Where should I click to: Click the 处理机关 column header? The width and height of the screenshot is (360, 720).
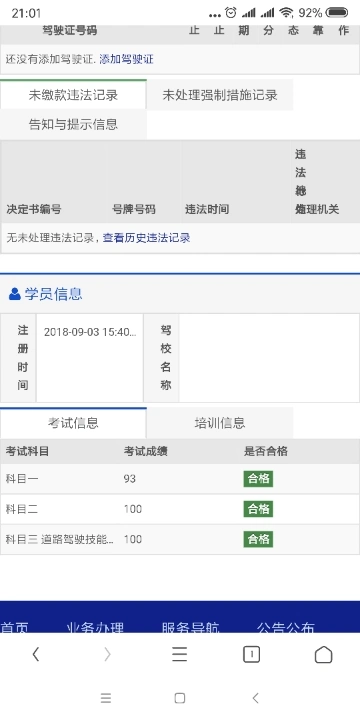pos(317,209)
